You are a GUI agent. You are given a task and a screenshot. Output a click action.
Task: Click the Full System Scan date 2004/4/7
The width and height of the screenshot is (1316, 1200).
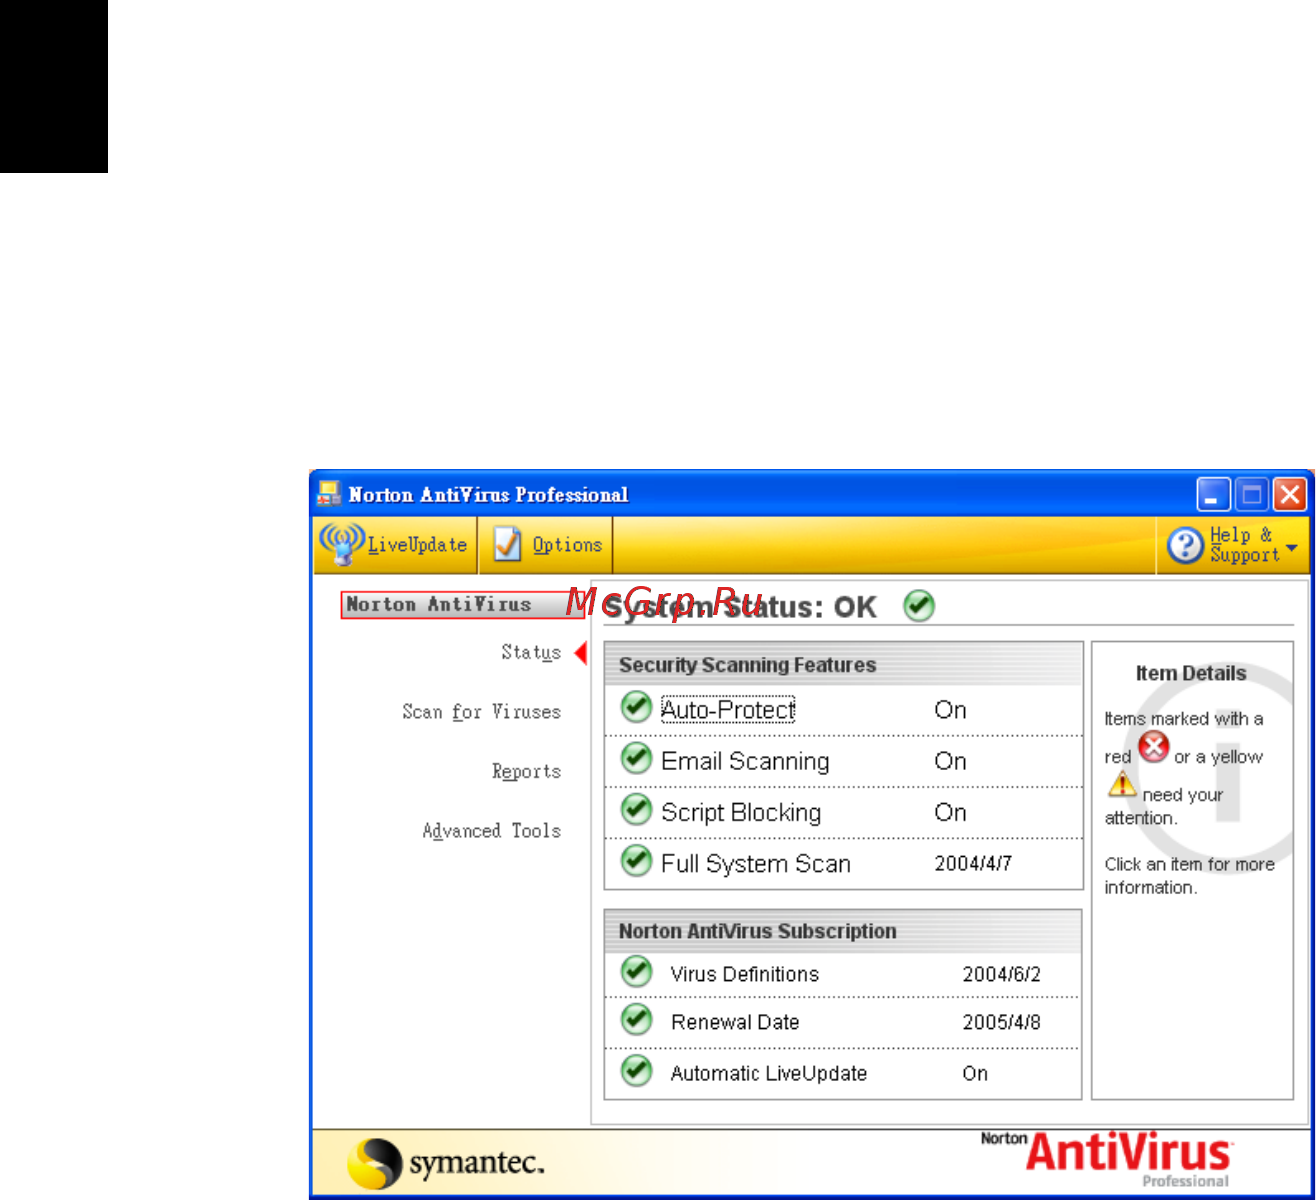click(x=973, y=864)
